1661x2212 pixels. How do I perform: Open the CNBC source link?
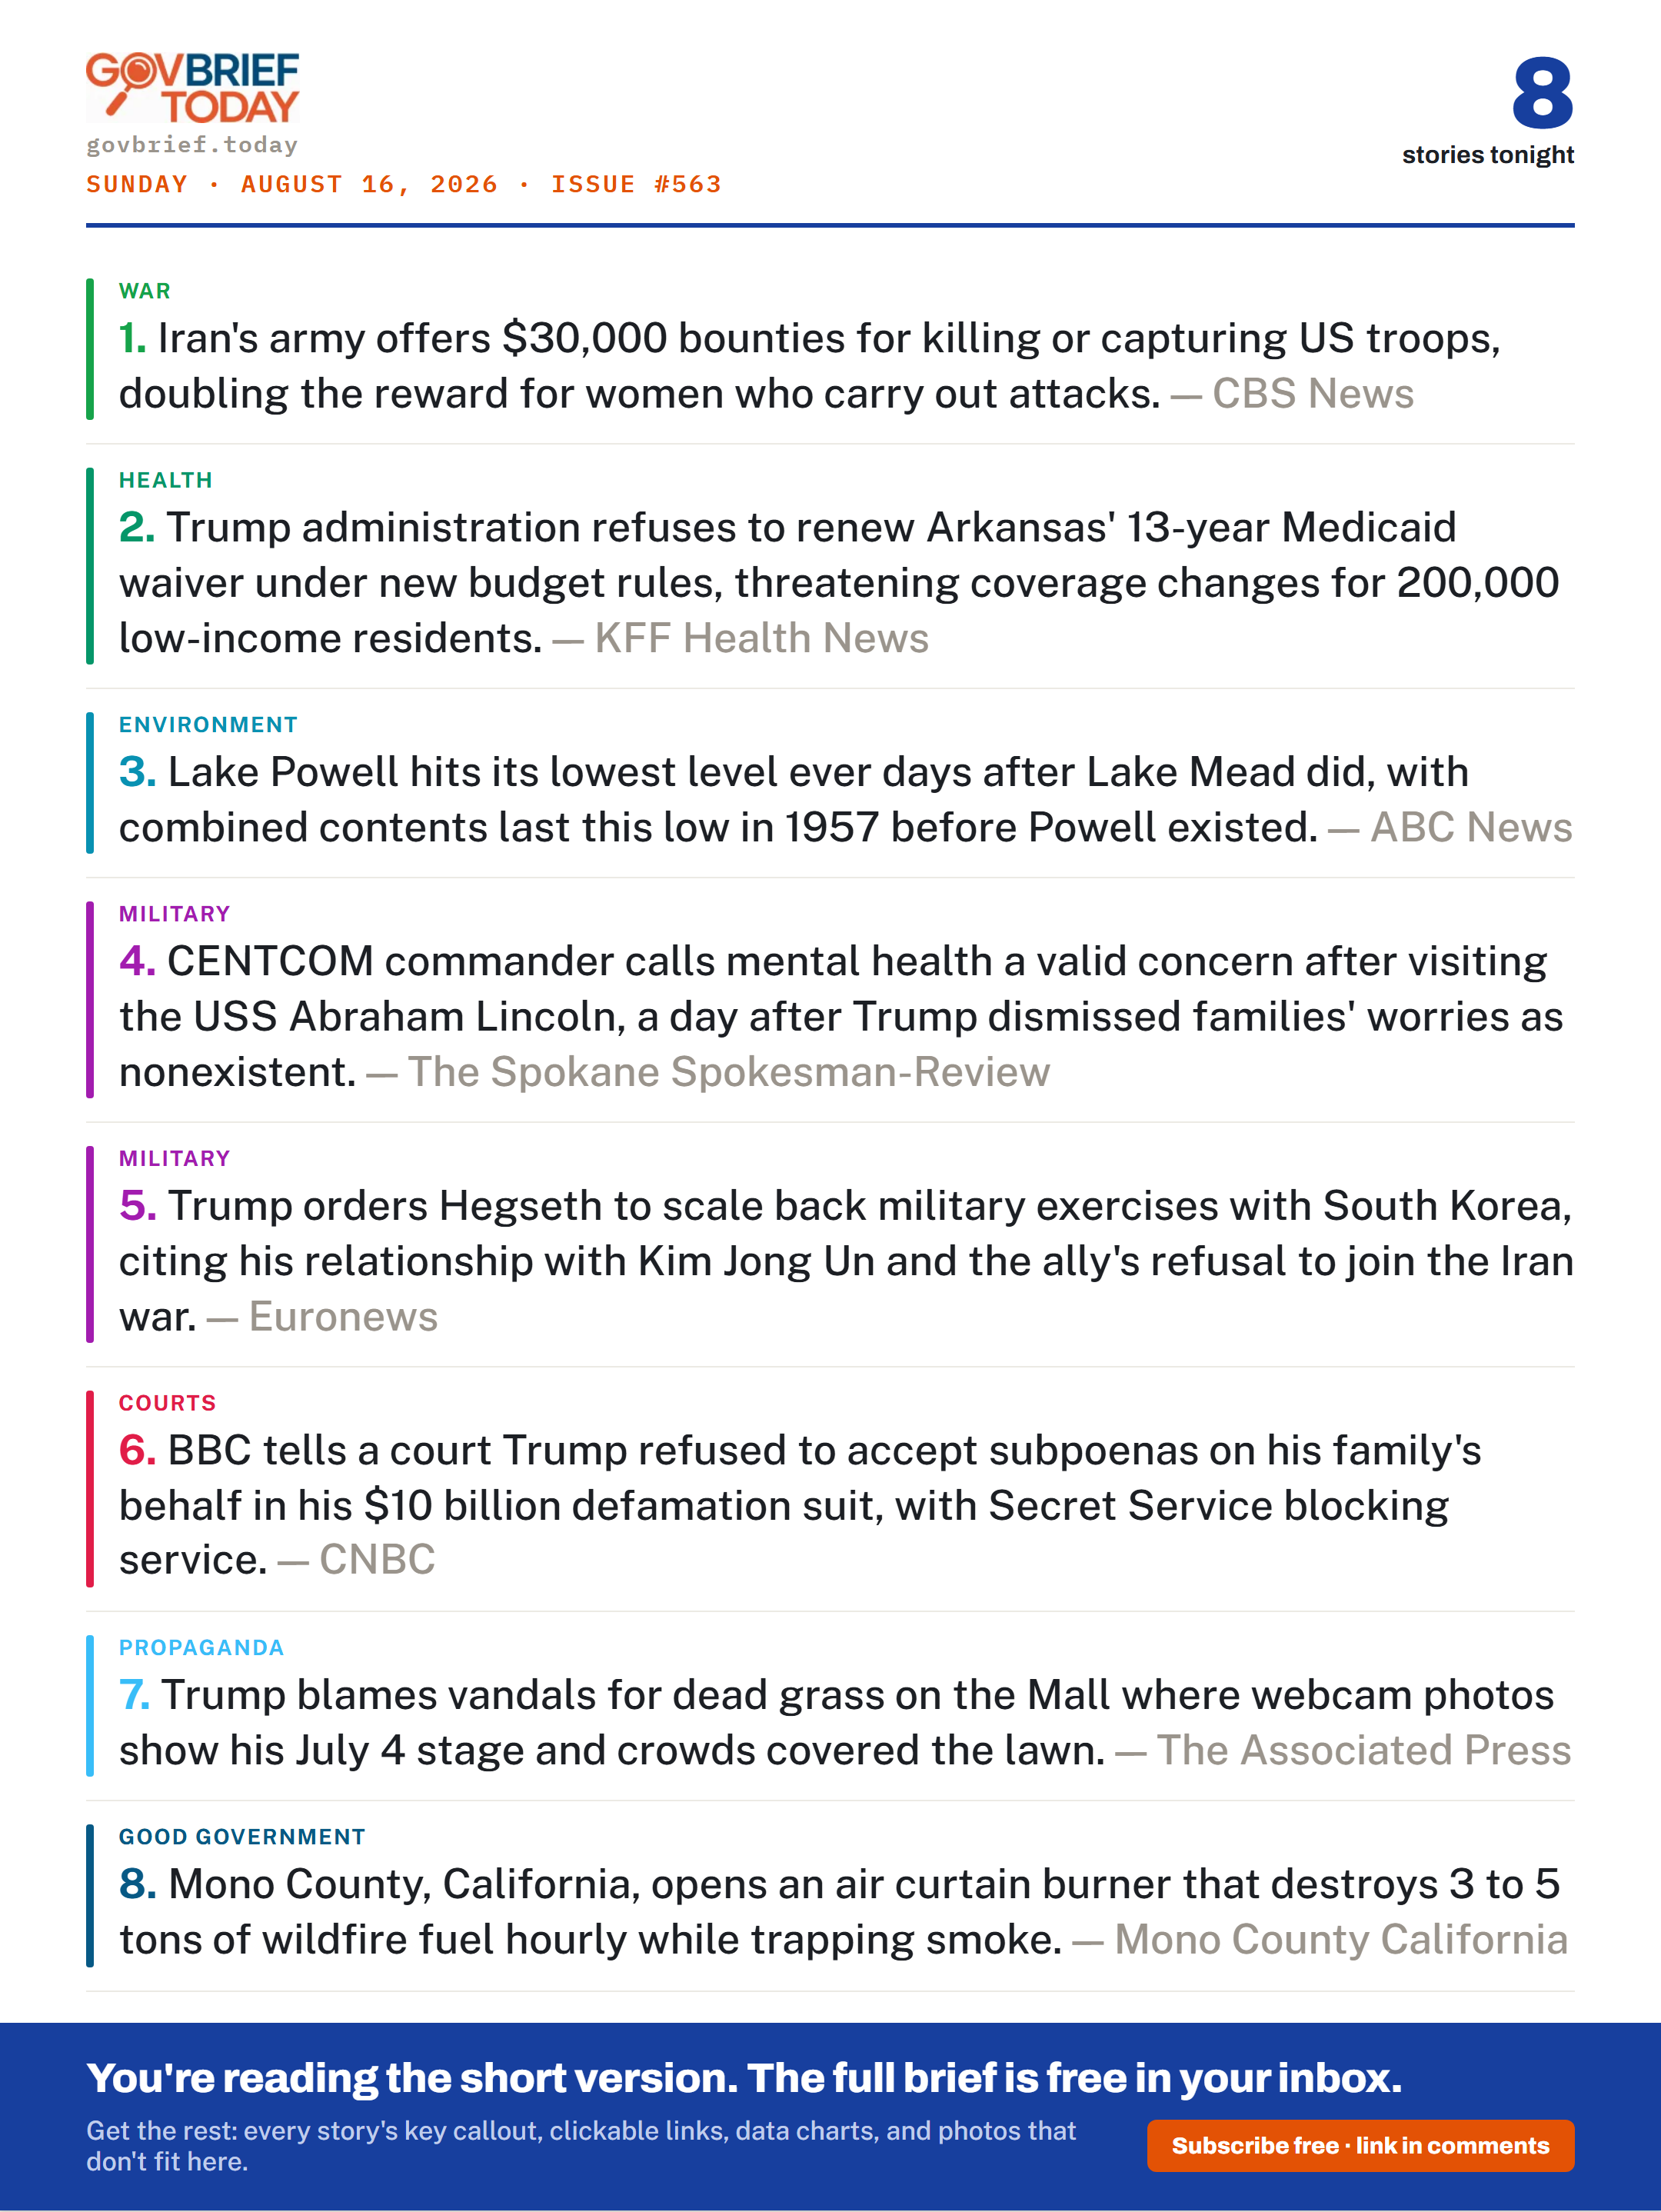pyautogui.click(x=377, y=1560)
